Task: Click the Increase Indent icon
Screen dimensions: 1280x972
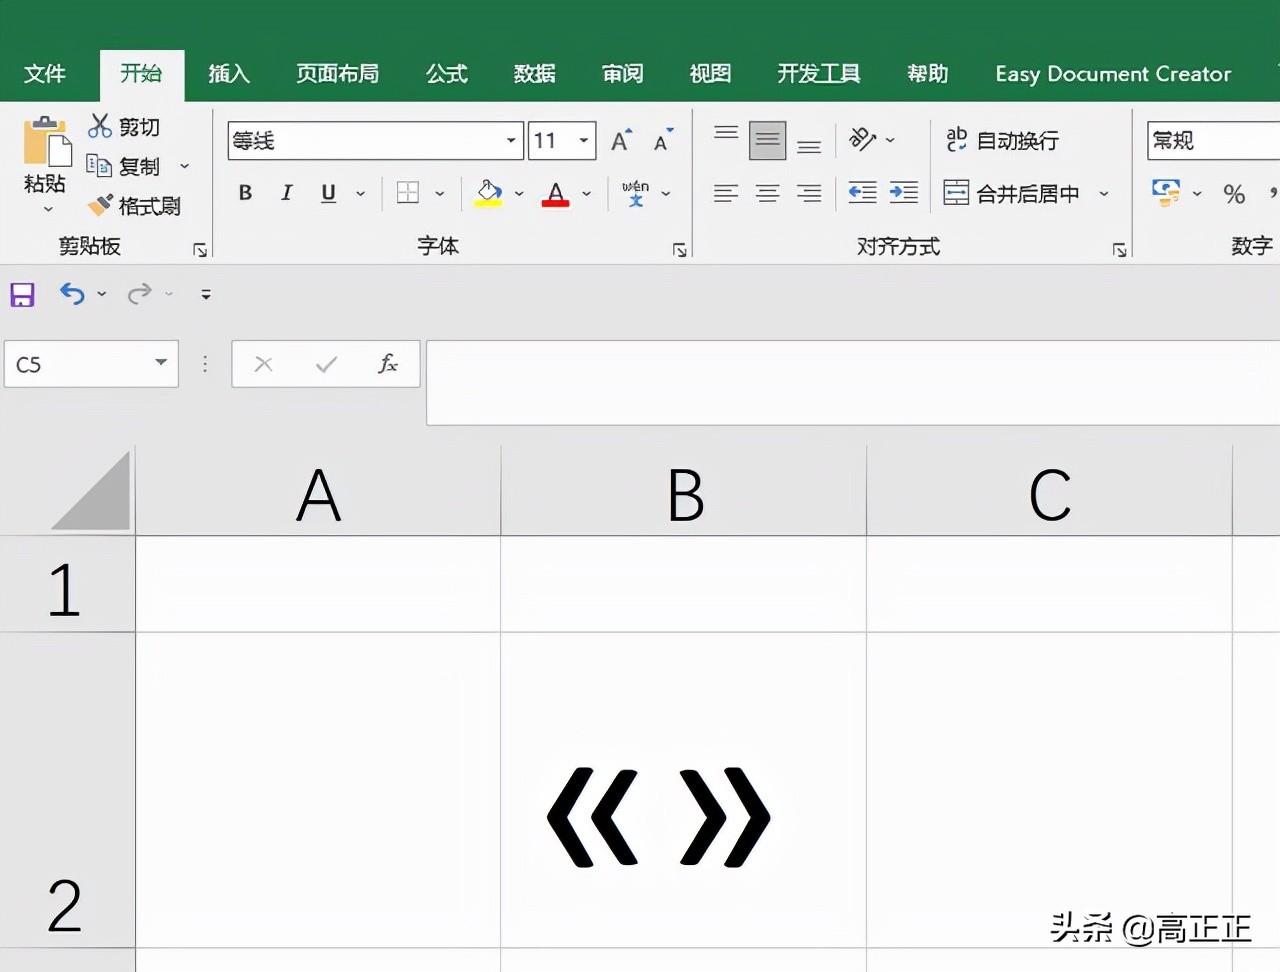Action: (903, 193)
